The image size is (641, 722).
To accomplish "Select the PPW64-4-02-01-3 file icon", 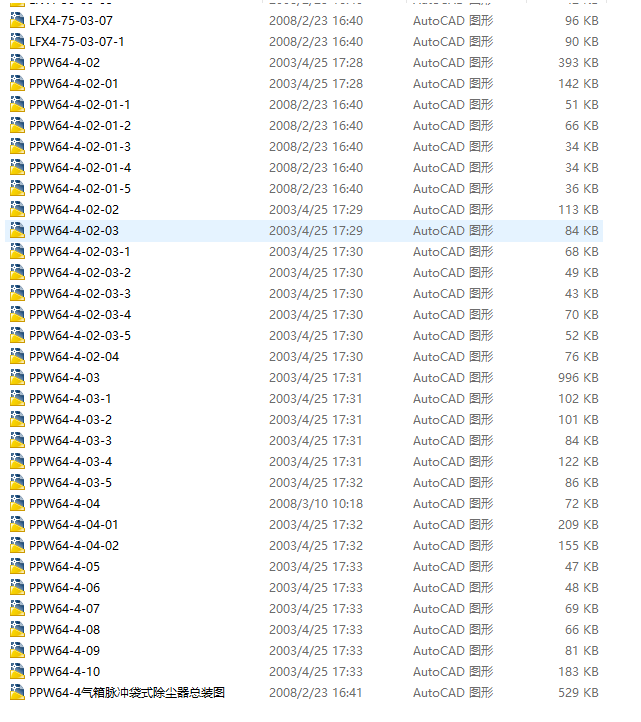I will [x=17, y=147].
